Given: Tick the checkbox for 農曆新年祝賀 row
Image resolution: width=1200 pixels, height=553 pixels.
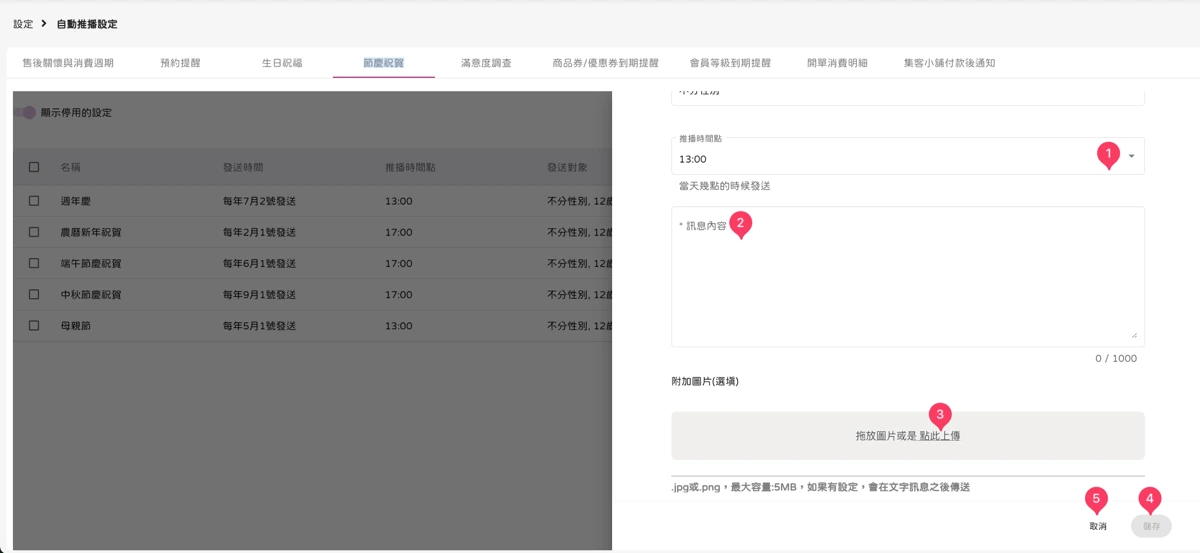Looking at the screenshot, I should pos(34,232).
